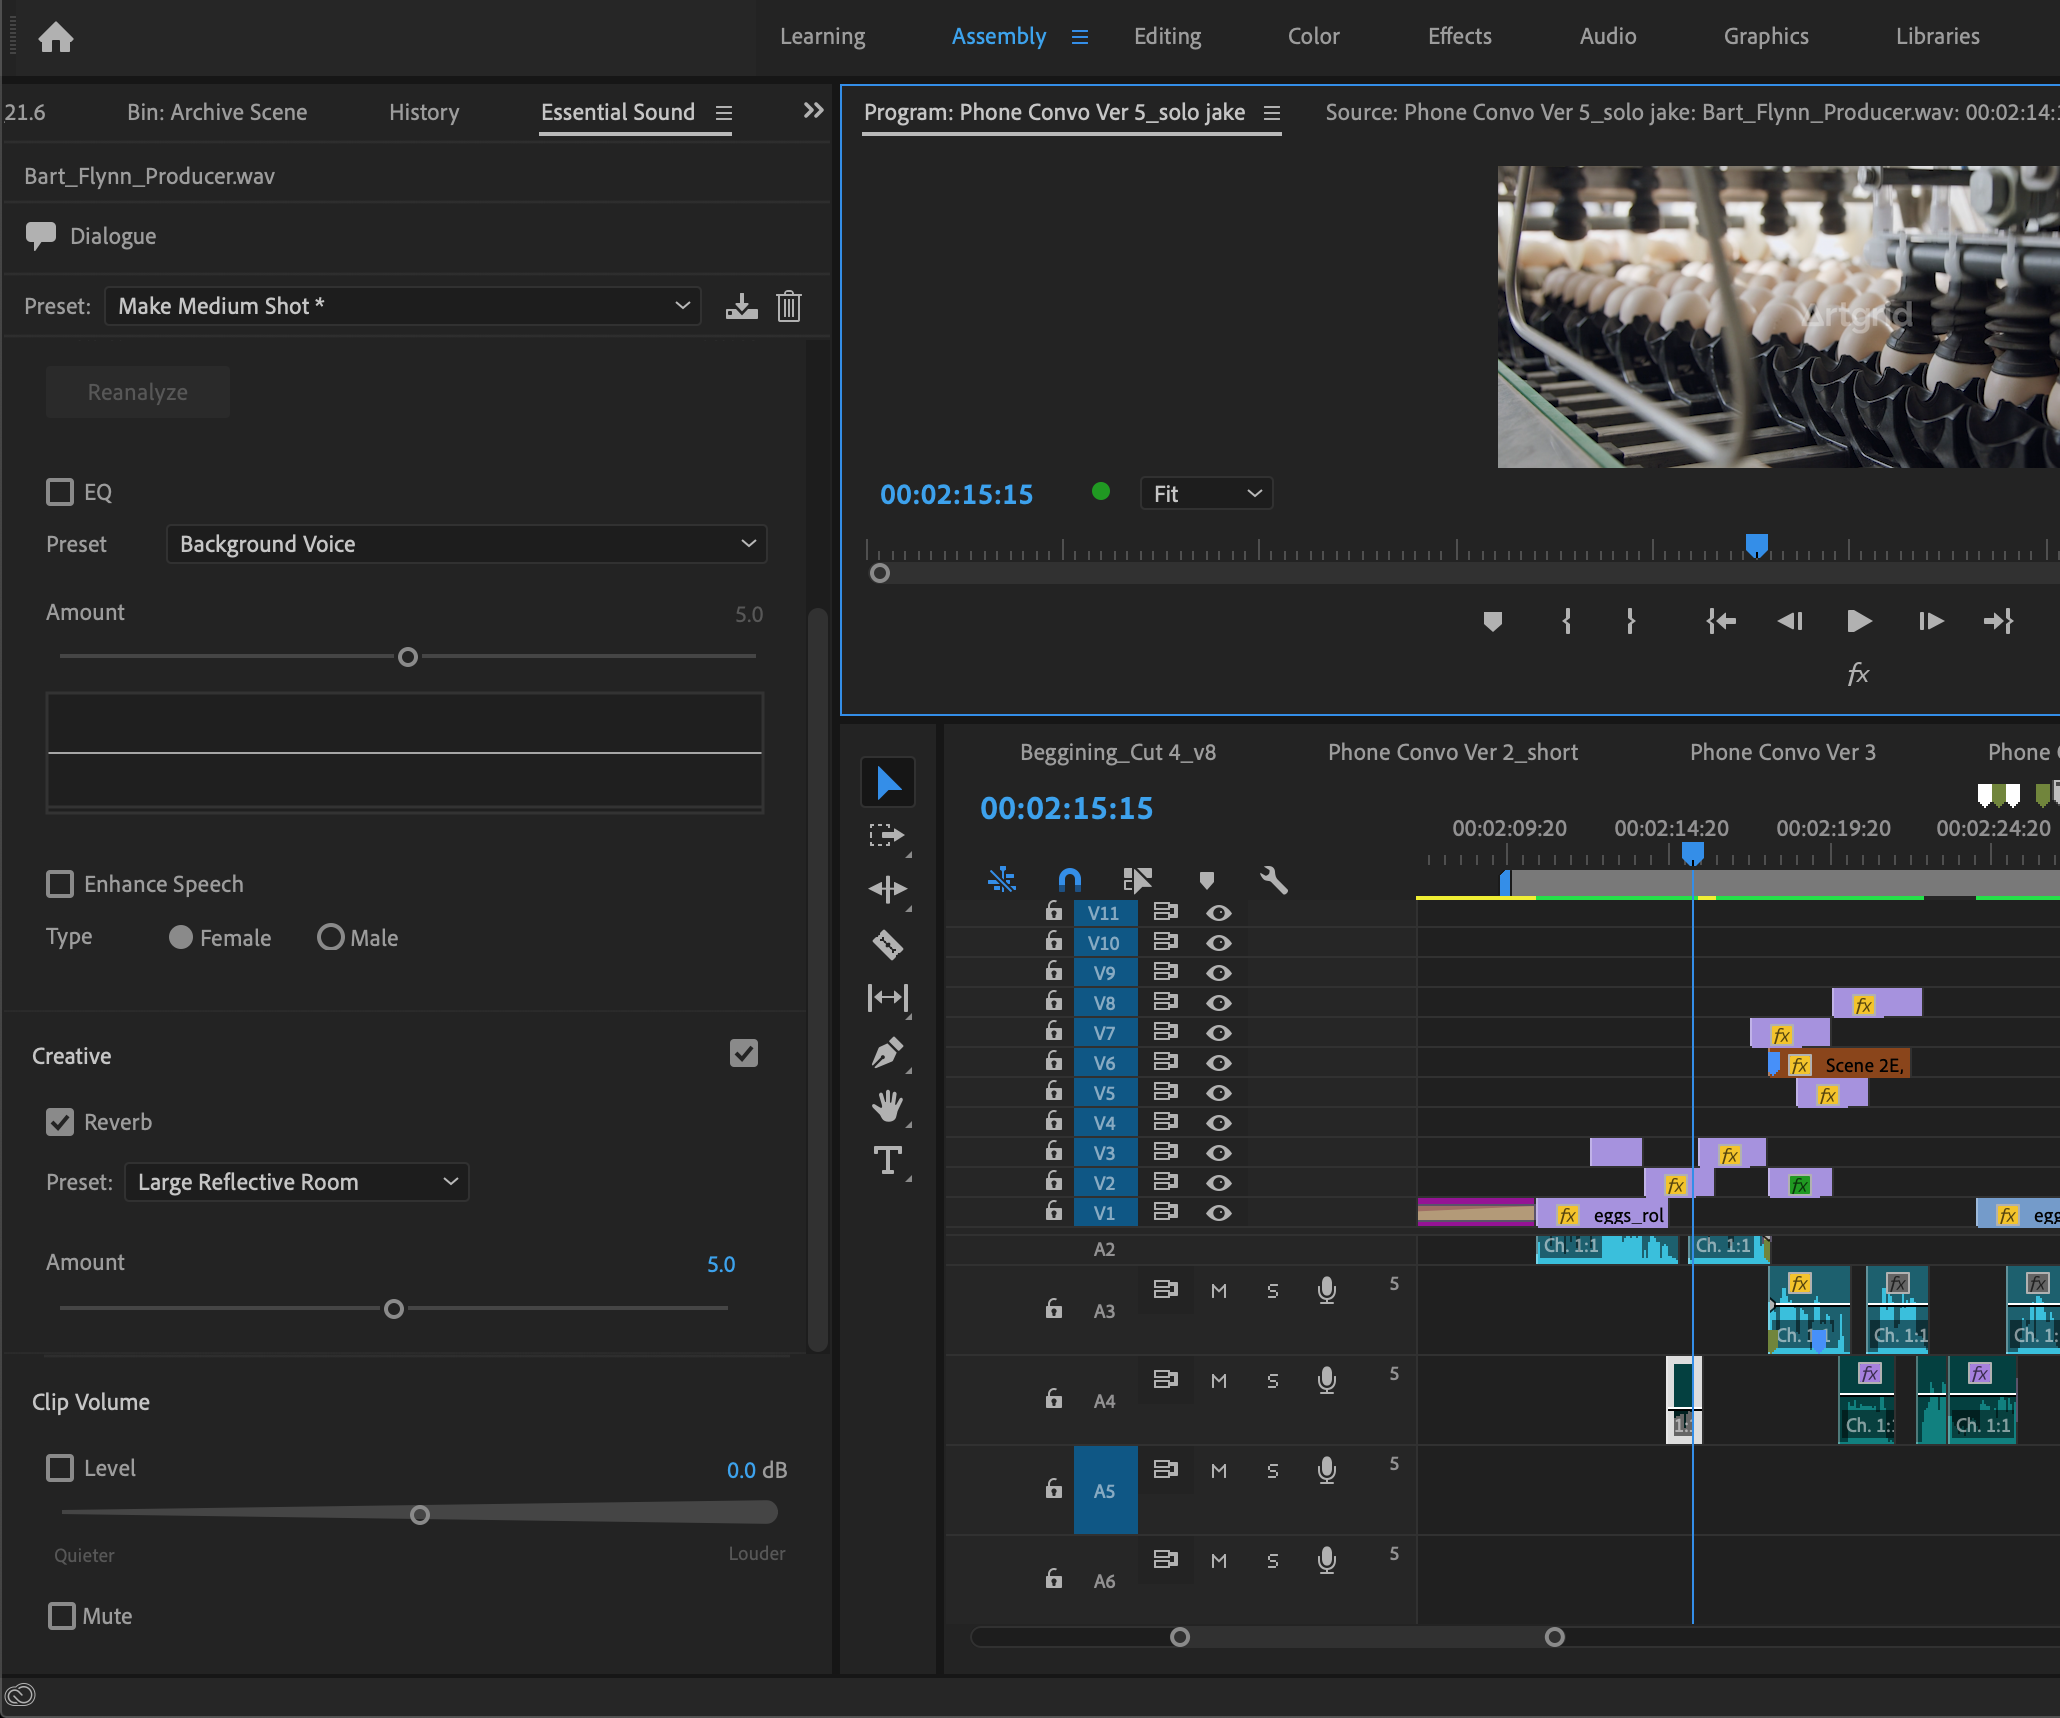Click the Save Preset button
This screenshot has height=1718, width=2060.
741,306
